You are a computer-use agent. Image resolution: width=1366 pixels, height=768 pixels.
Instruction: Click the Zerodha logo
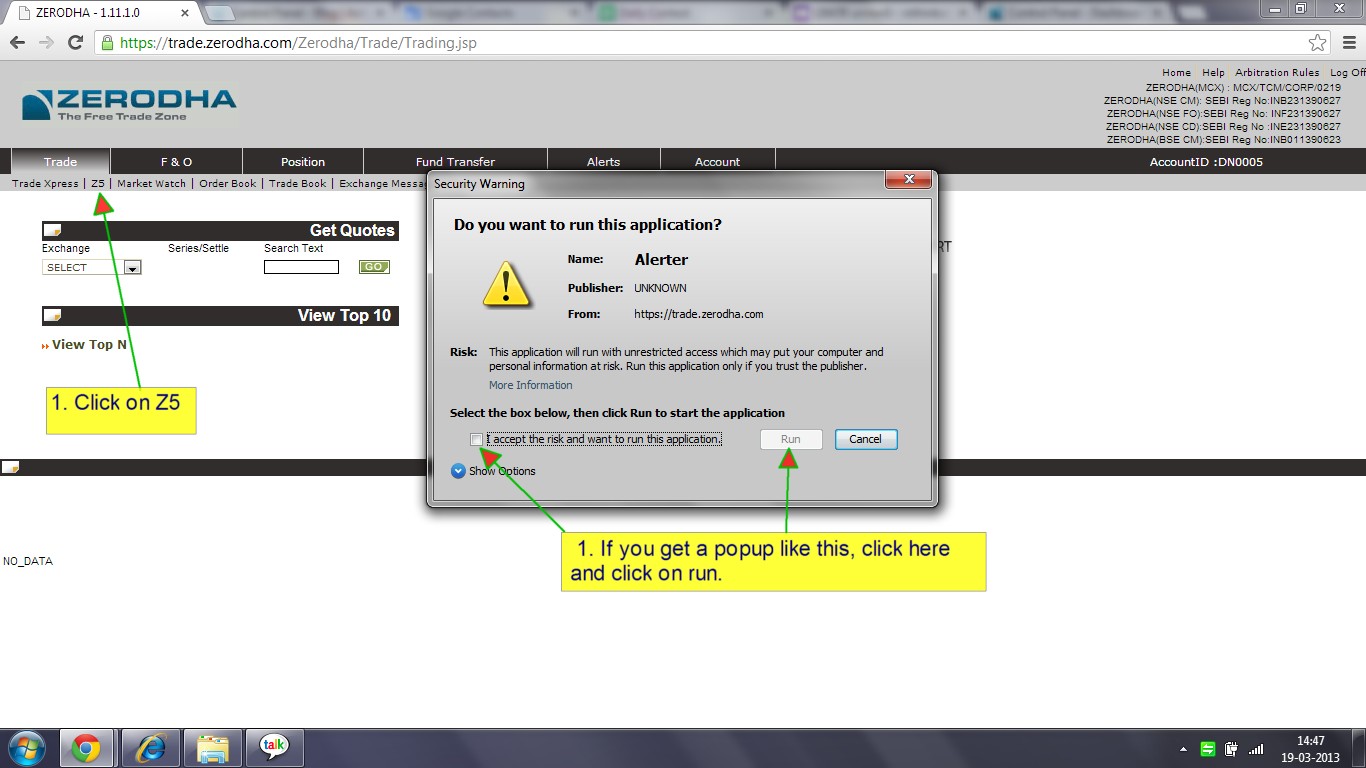tap(129, 105)
